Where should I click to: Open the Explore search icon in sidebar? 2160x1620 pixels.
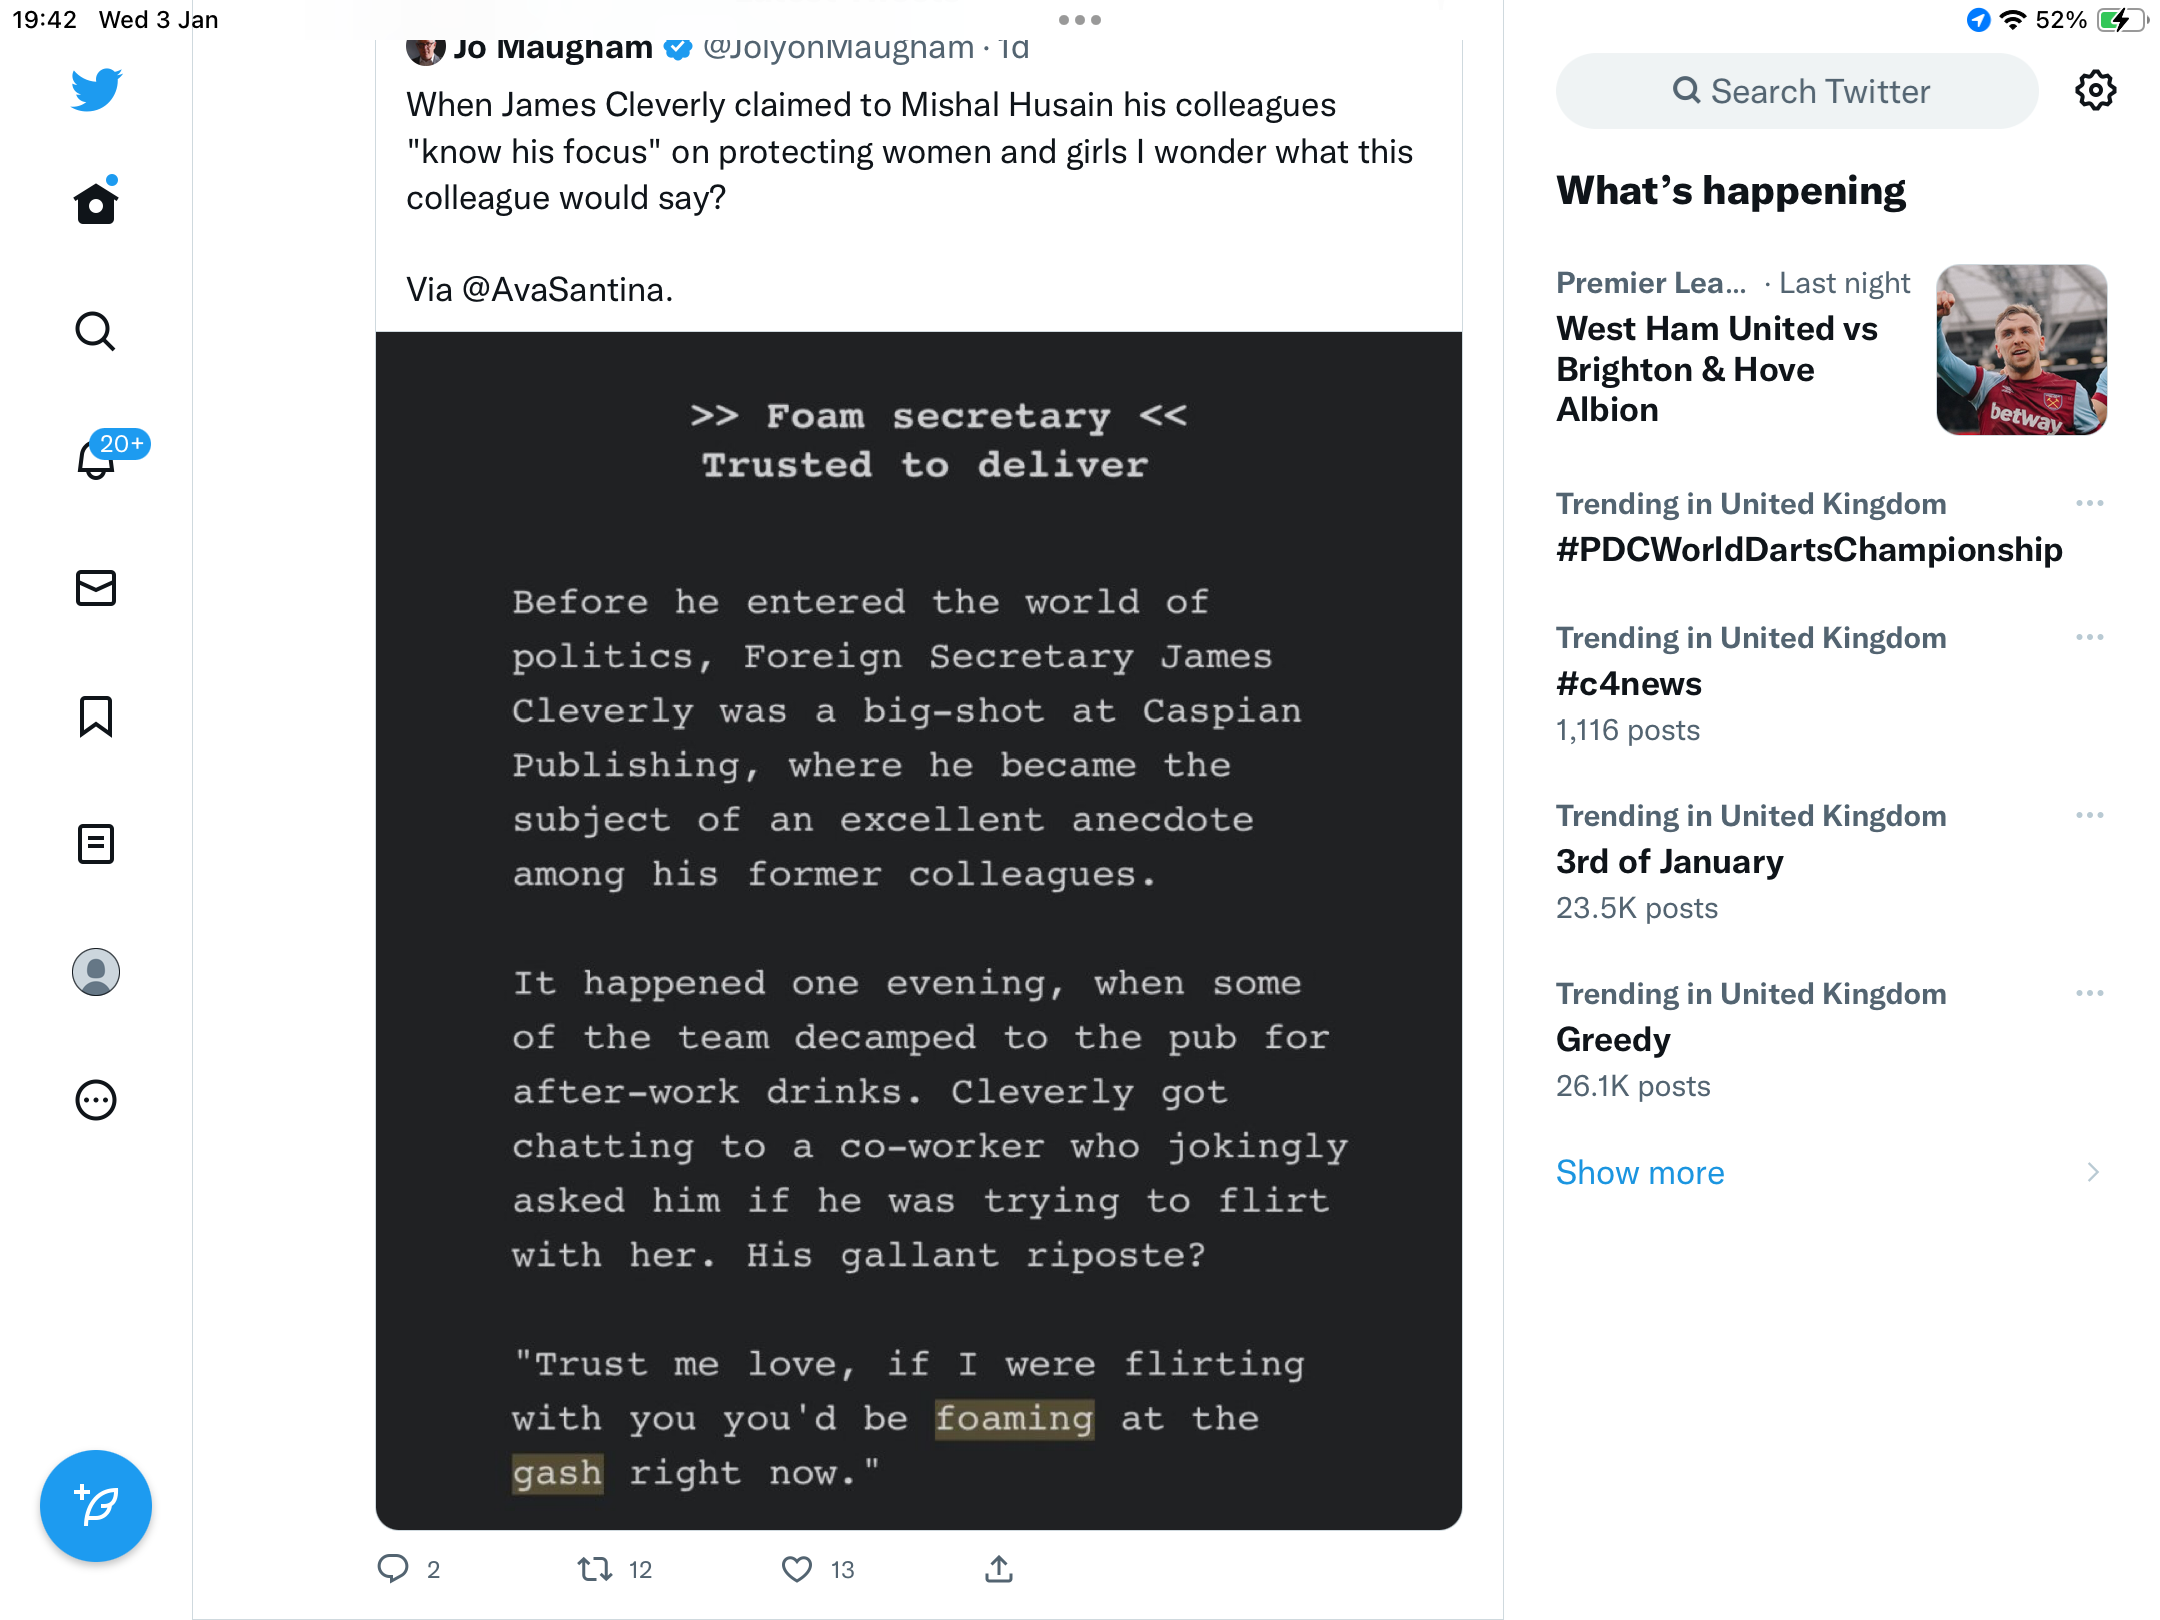96,331
